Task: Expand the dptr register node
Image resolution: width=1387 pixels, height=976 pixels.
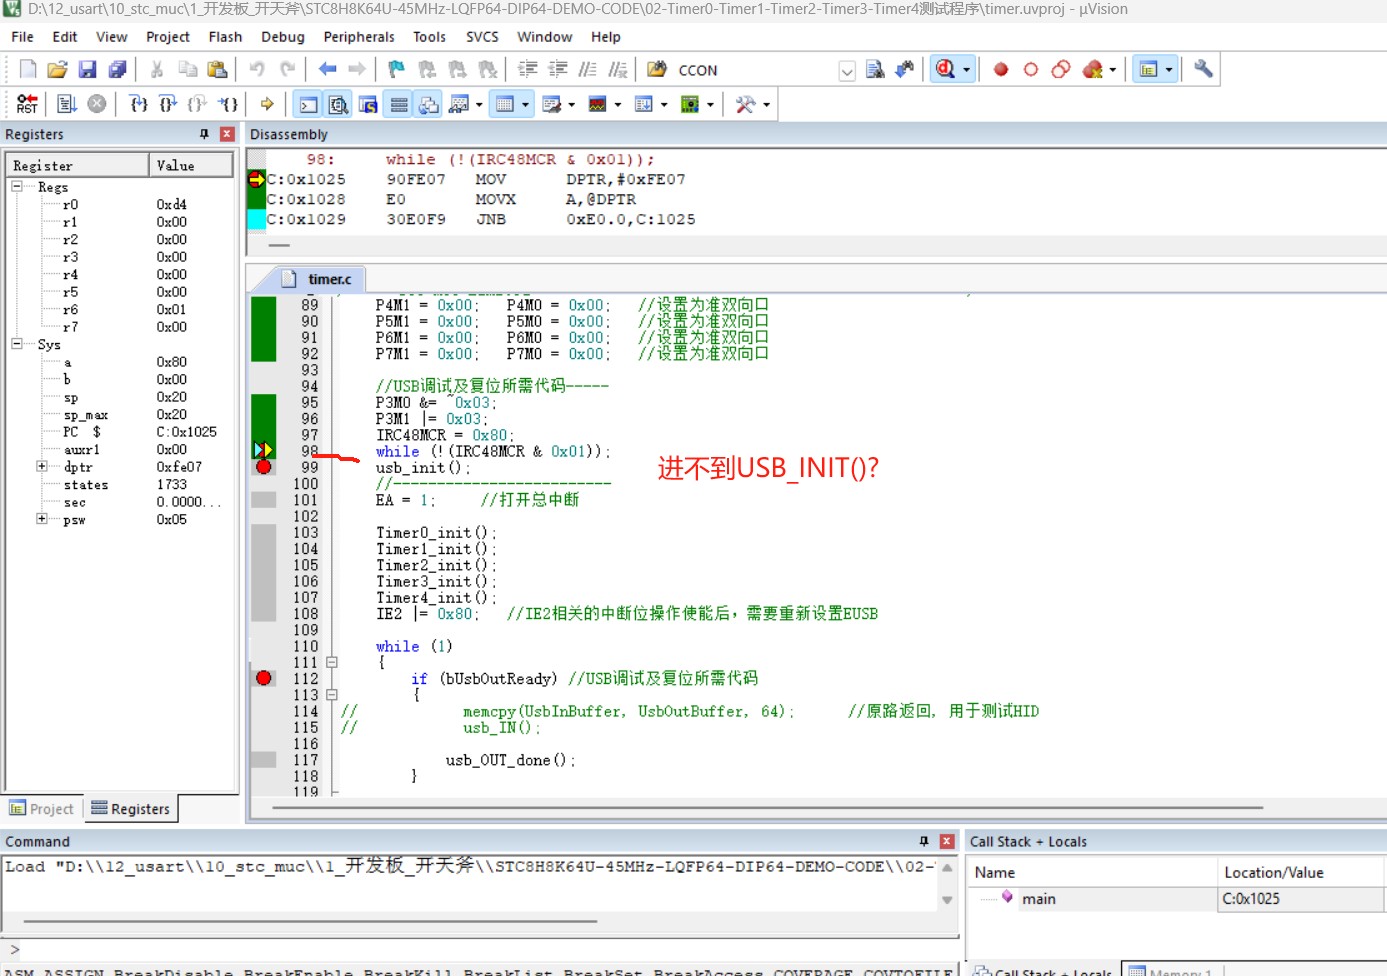Action: pyautogui.click(x=42, y=467)
